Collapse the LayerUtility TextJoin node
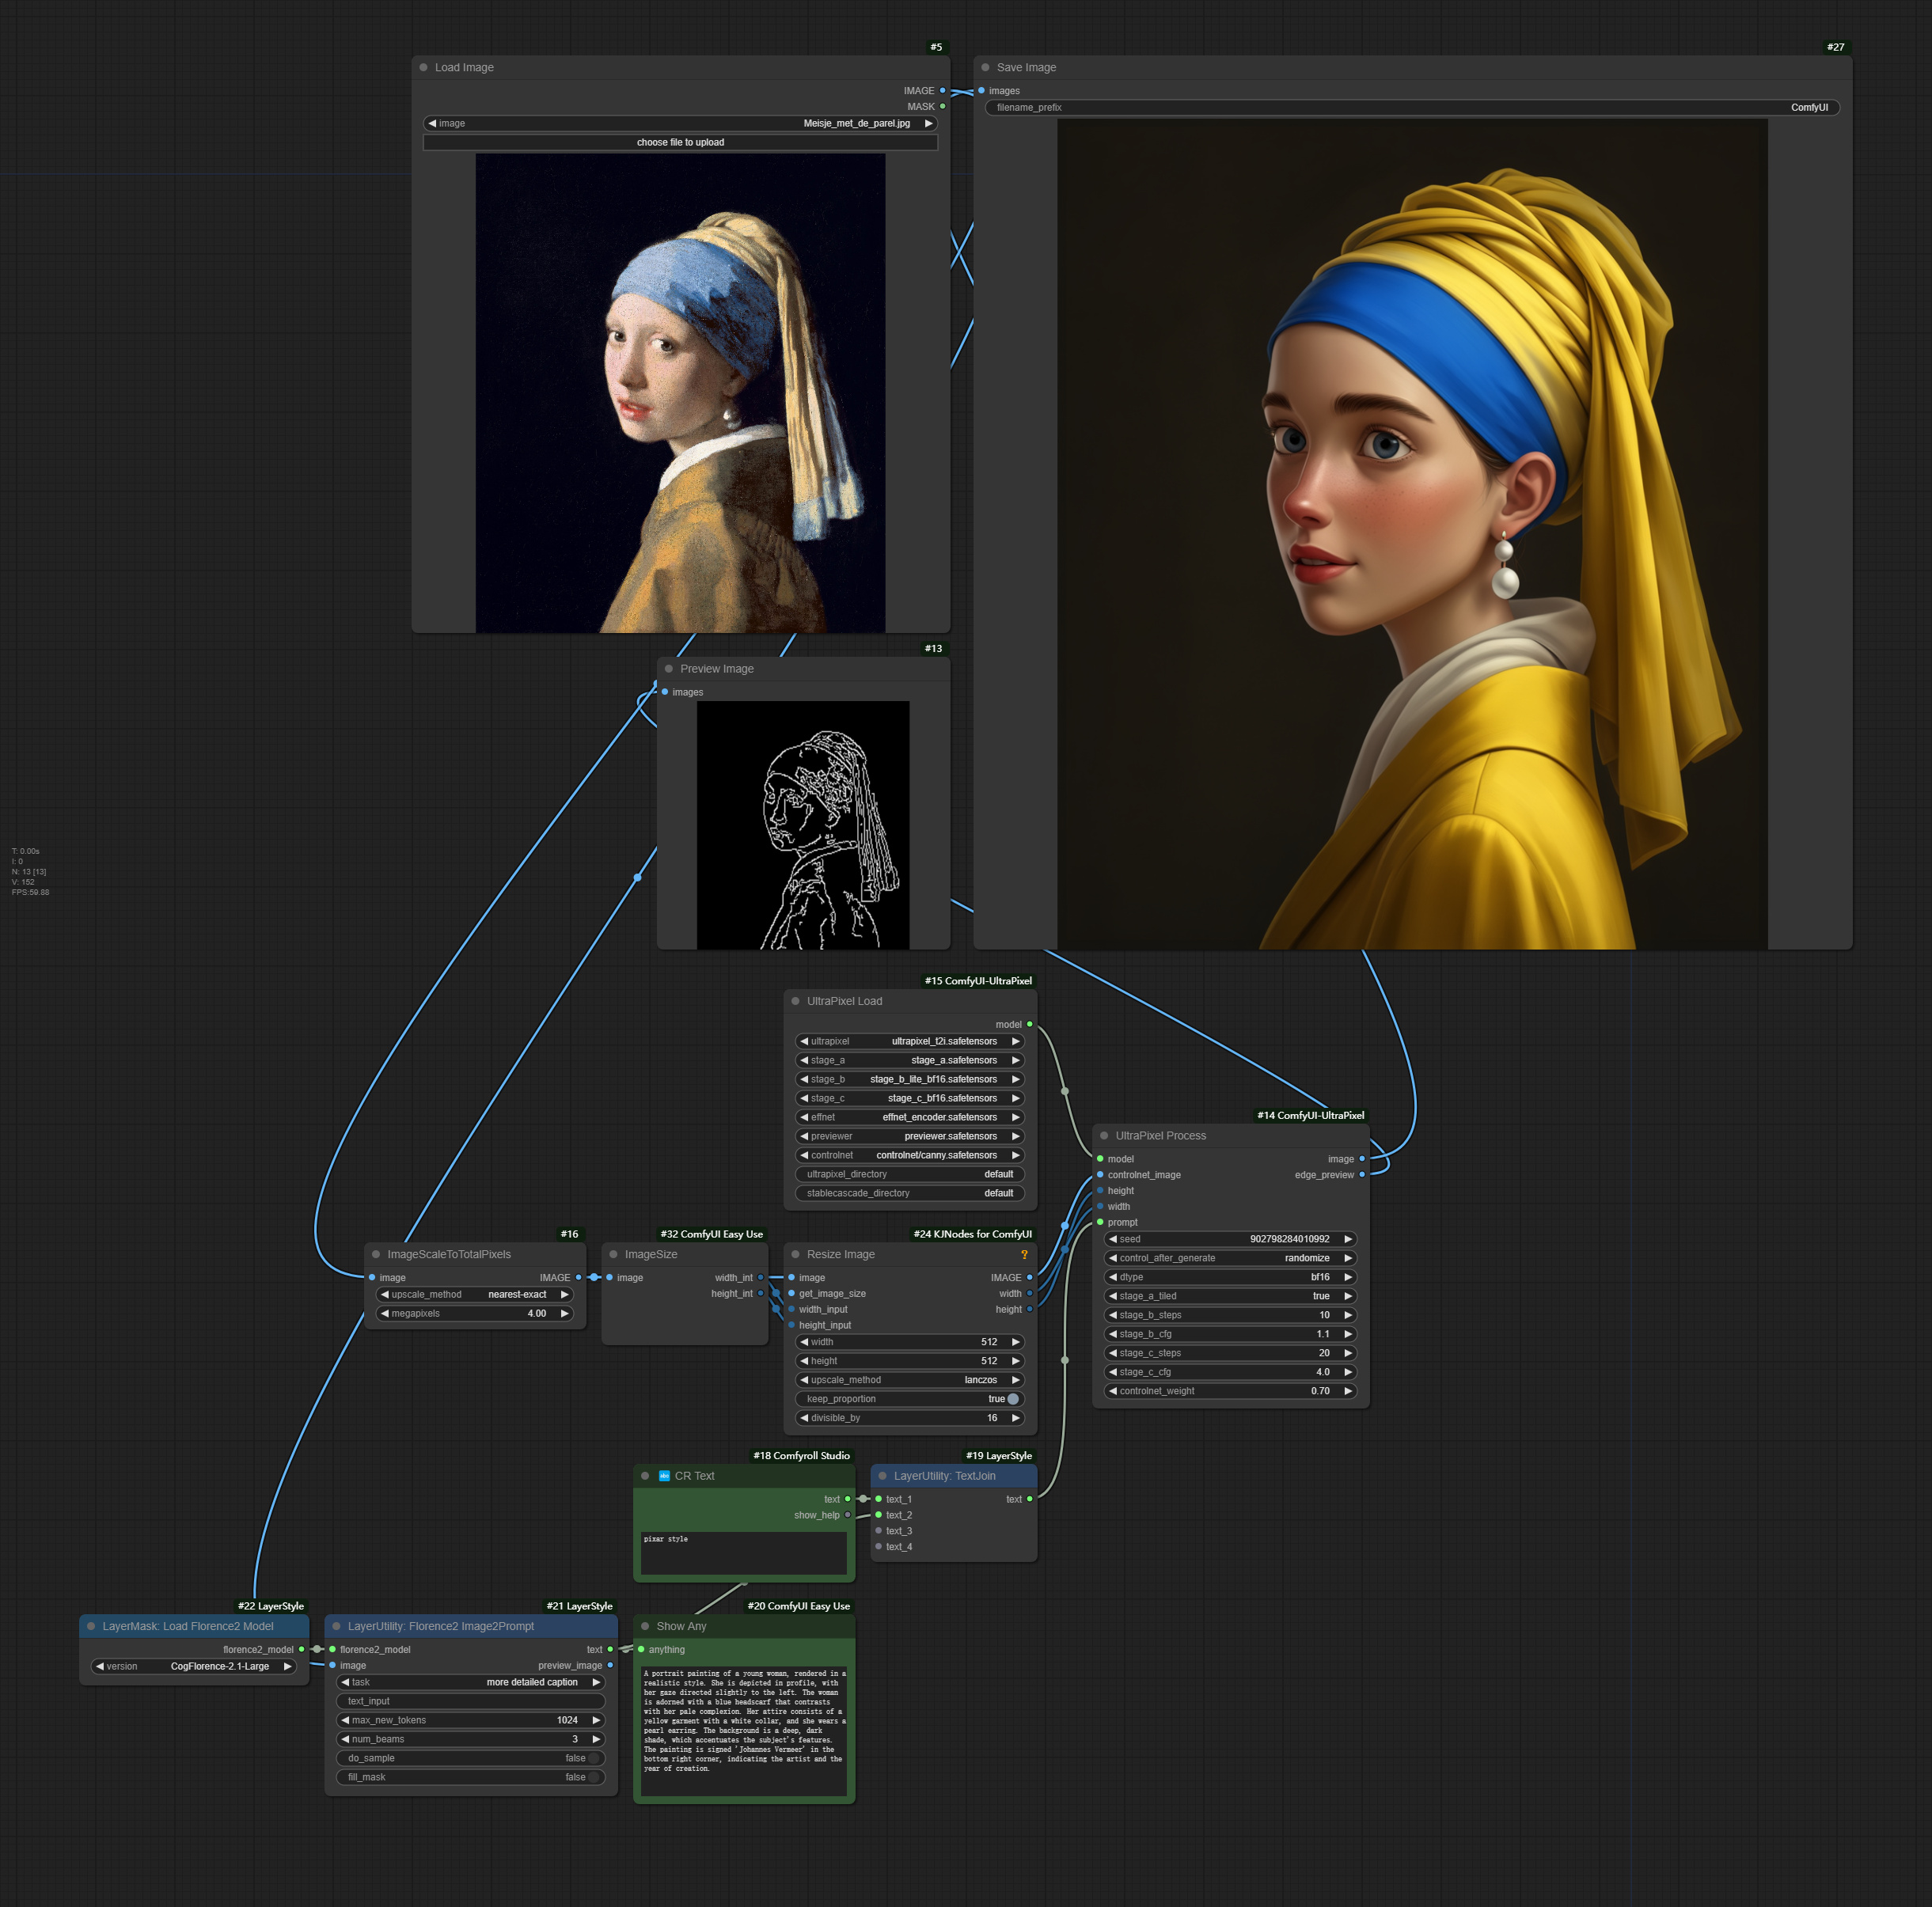This screenshot has width=1932, height=1907. point(883,1475)
